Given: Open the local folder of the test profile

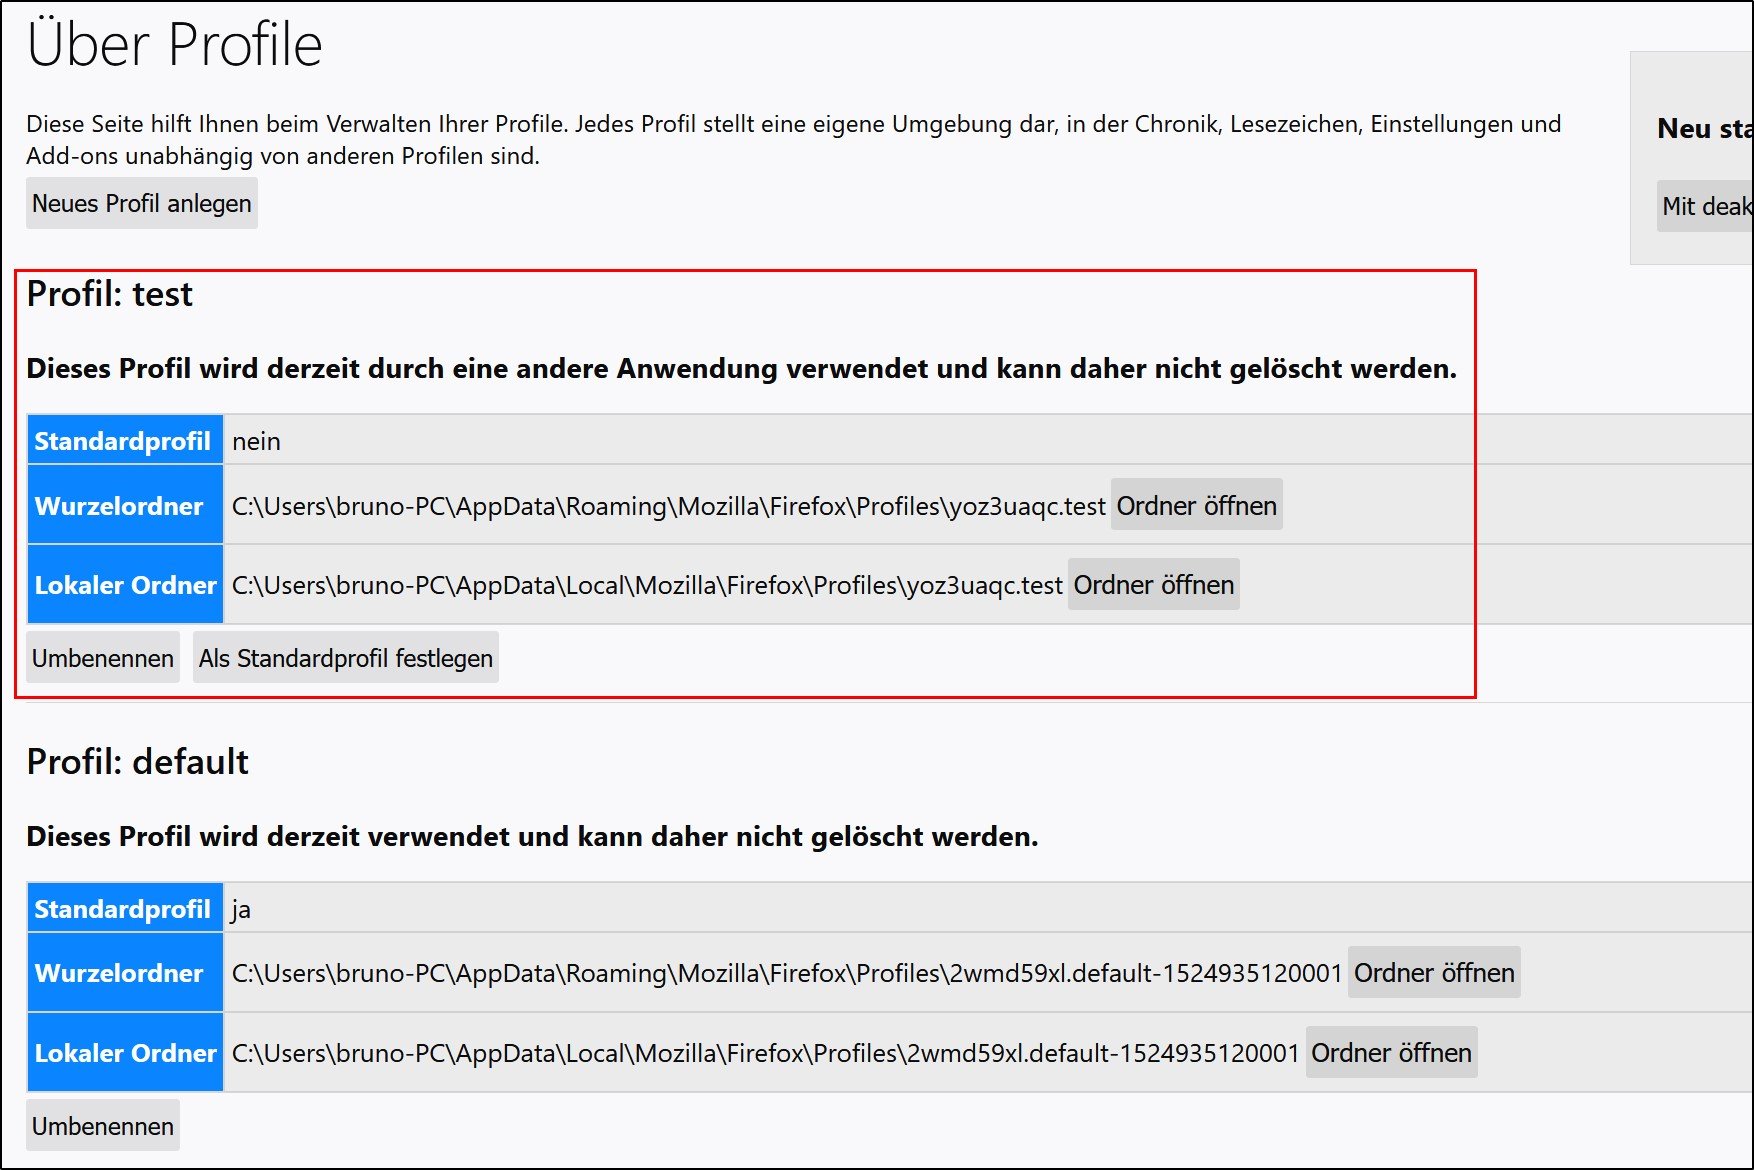Looking at the screenshot, I should pos(1153,585).
